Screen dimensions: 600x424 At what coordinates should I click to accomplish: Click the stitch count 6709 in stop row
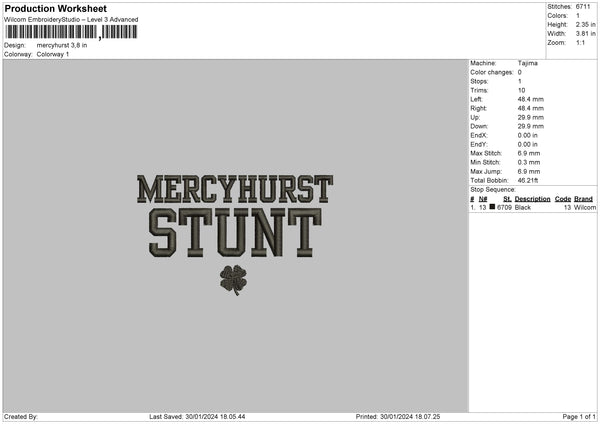pos(504,207)
